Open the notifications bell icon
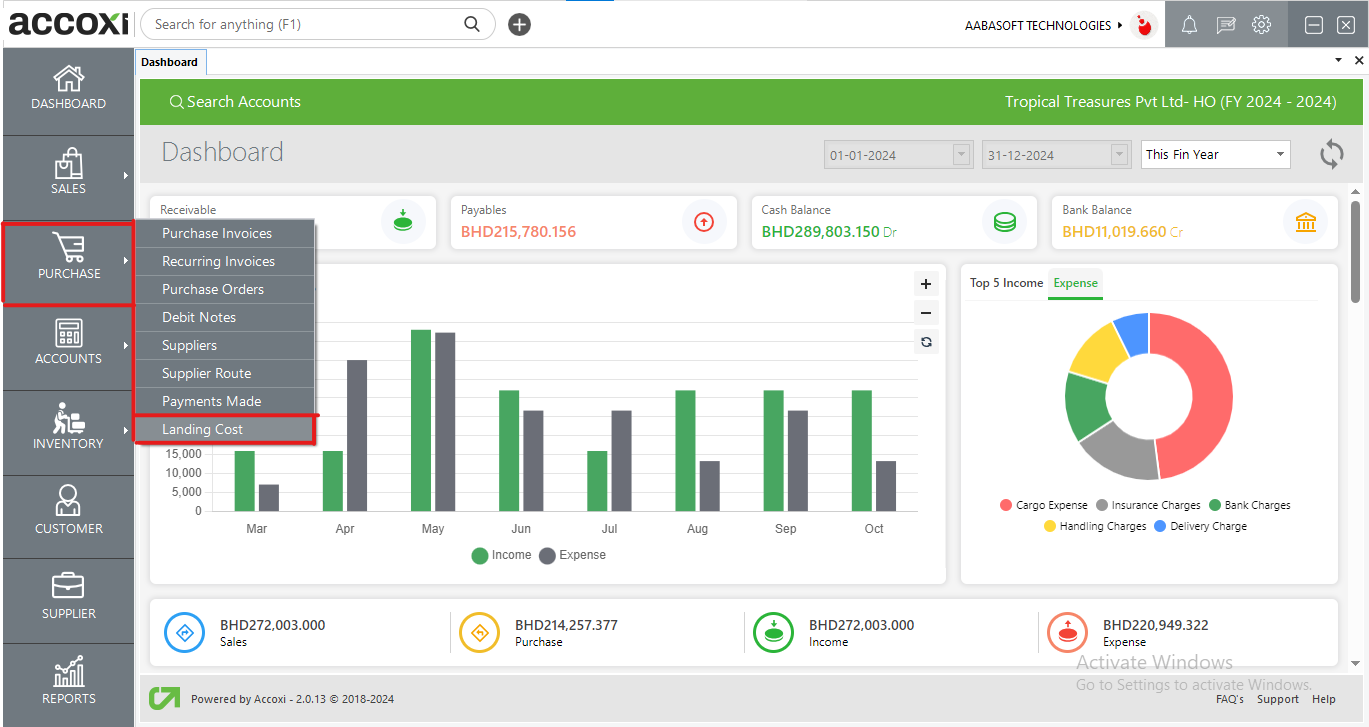The image size is (1369, 727). [1189, 25]
